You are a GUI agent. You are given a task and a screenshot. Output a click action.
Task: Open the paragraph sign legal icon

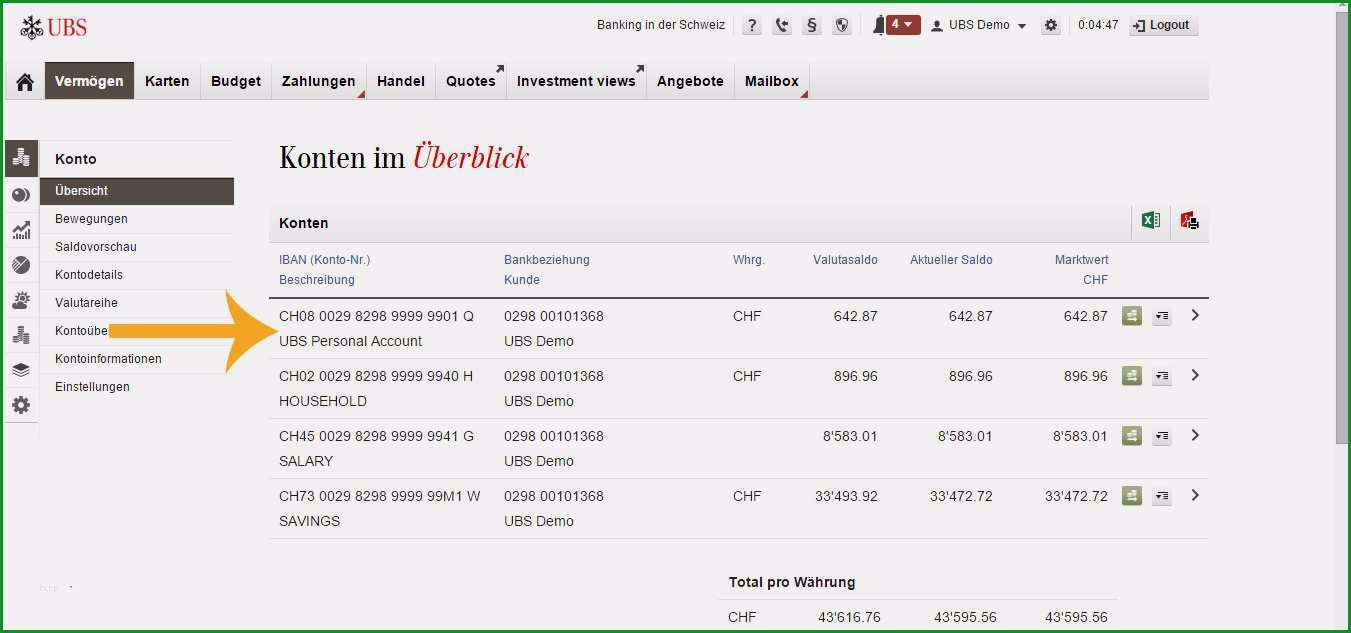(812, 26)
